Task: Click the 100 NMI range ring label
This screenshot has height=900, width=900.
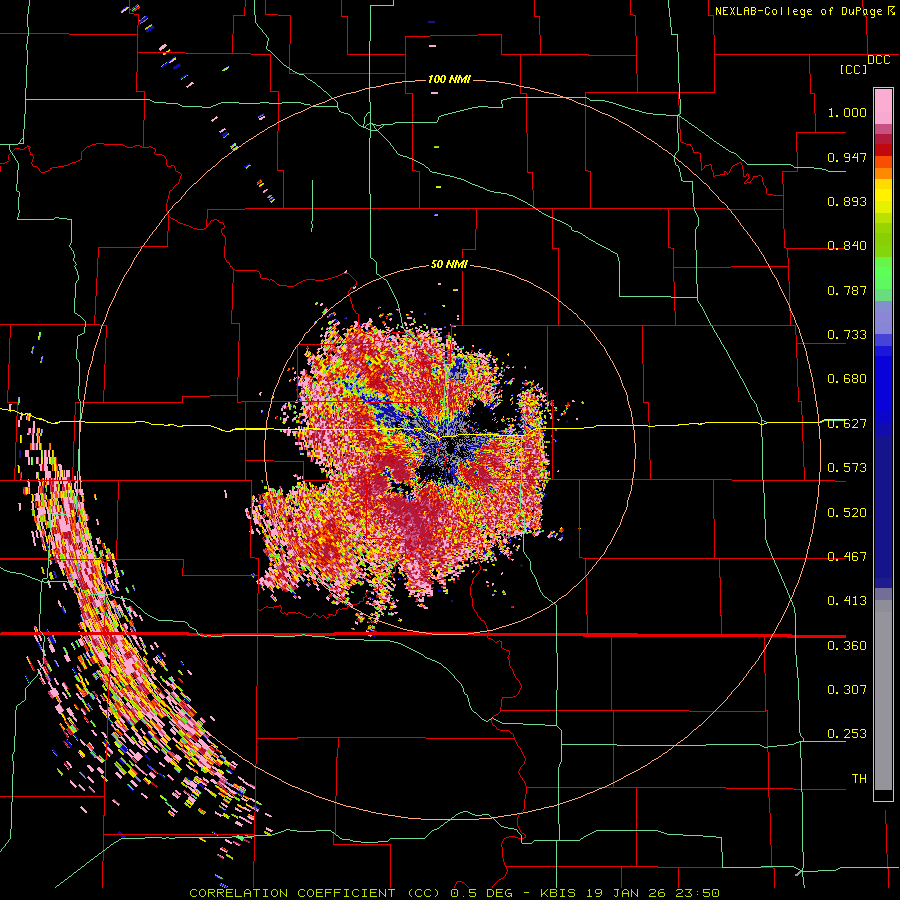Action: click(x=449, y=79)
